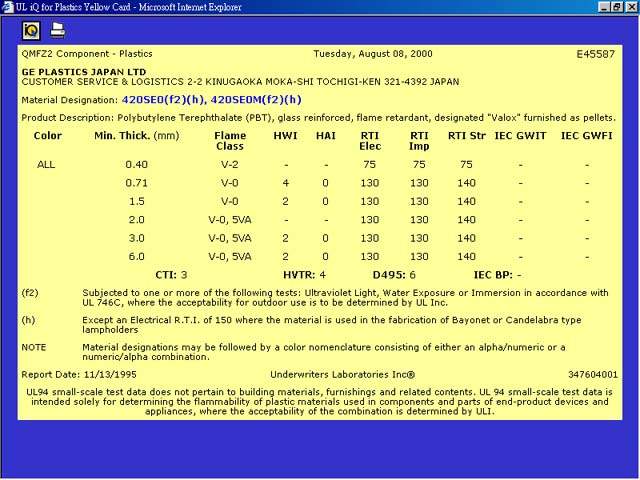Click Underwriters Laboratories Inc text
Screen dimensions: 640x480
coord(342,375)
